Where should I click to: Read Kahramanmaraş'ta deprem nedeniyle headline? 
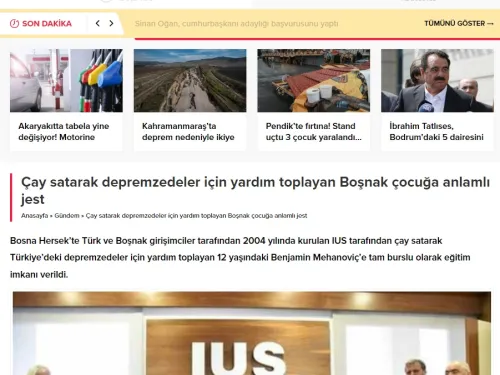(188, 132)
